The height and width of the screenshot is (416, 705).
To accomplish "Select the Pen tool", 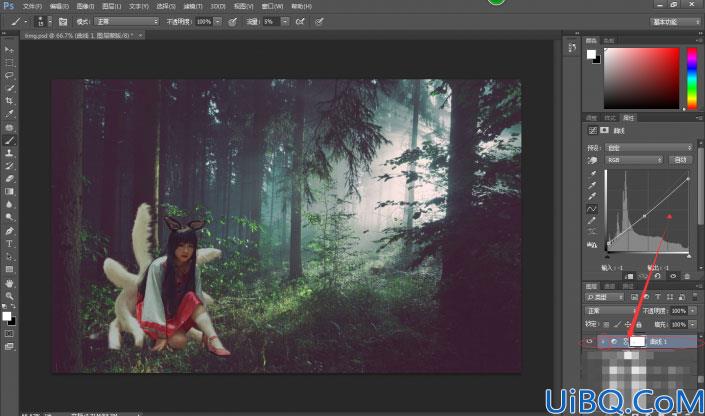I will tap(9, 231).
